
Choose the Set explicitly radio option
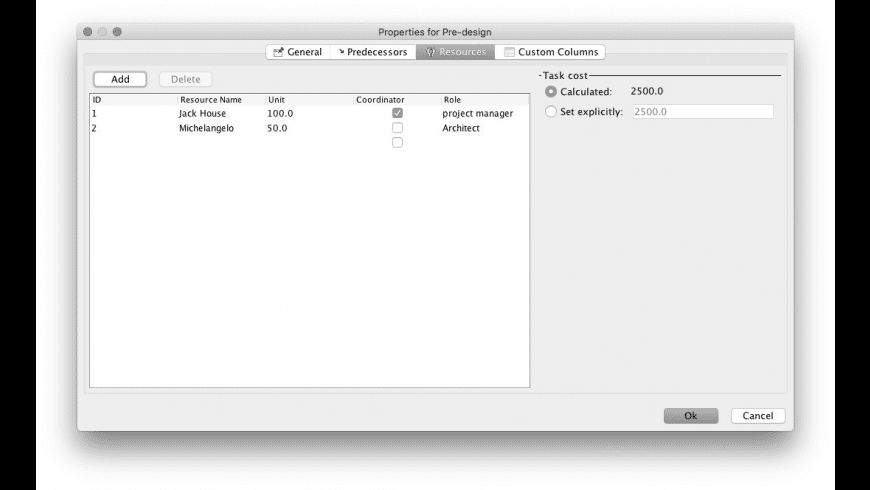tap(550, 112)
